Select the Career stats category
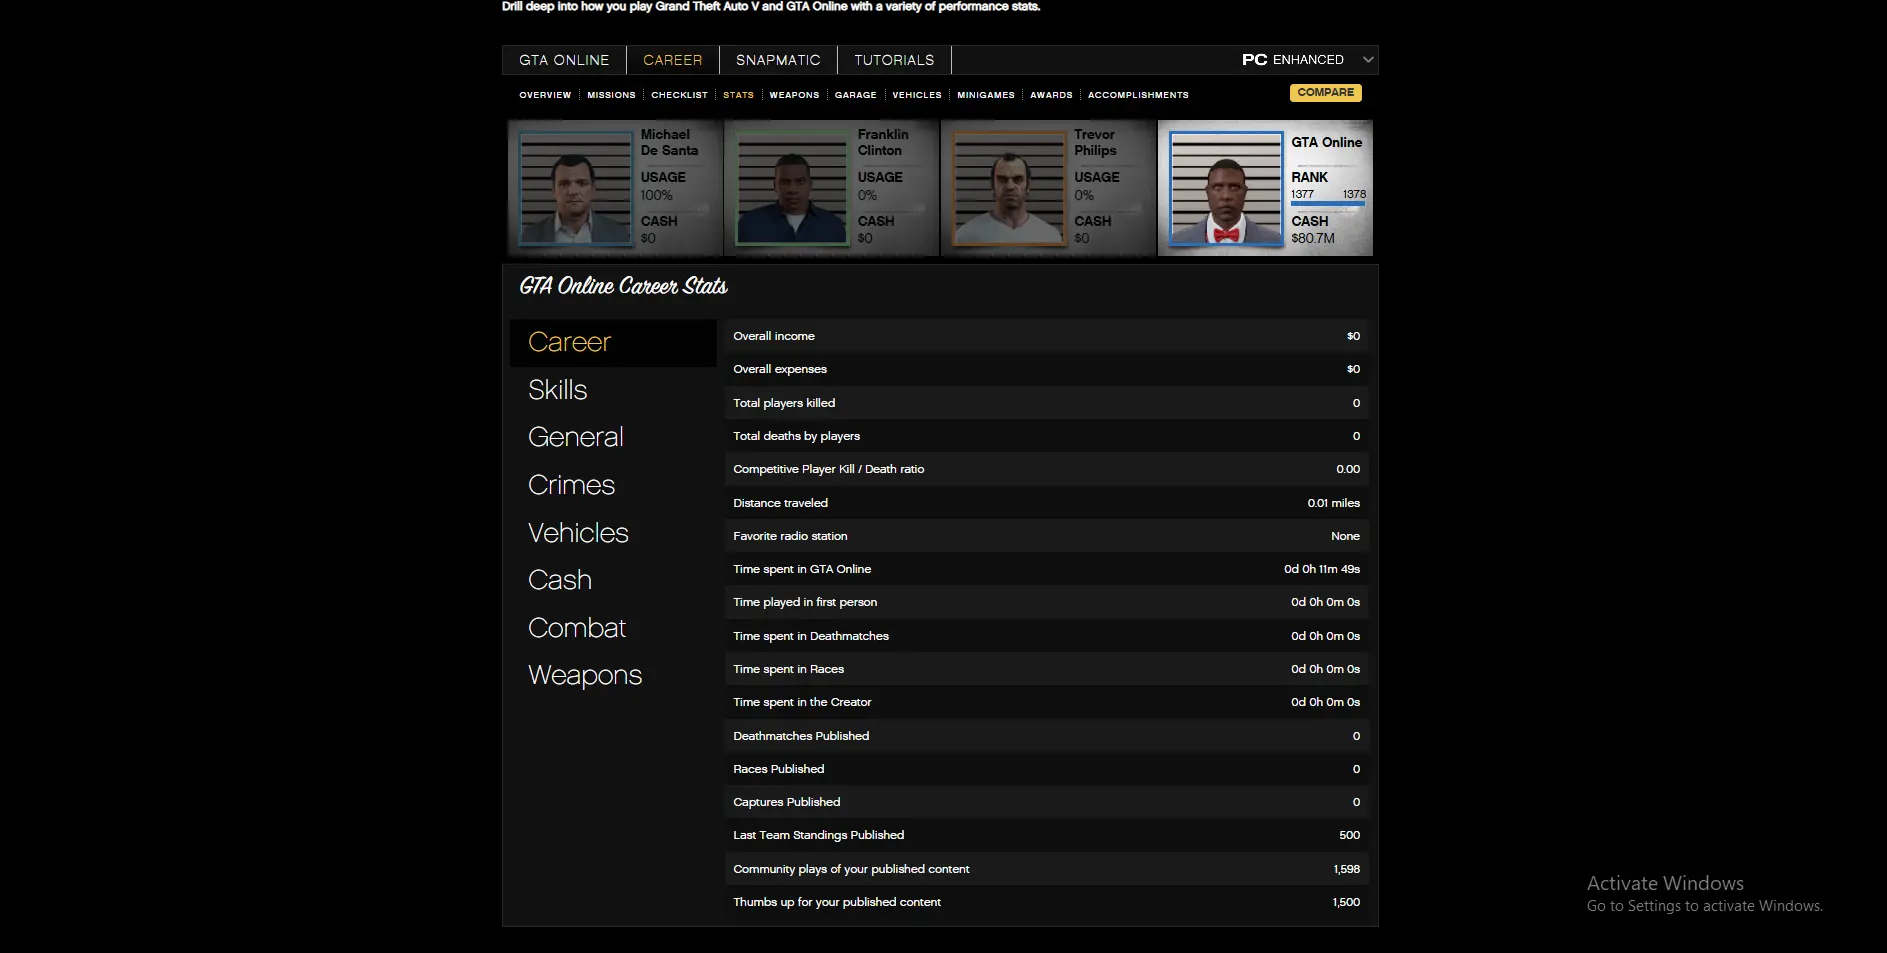This screenshot has width=1887, height=953. point(613,343)
